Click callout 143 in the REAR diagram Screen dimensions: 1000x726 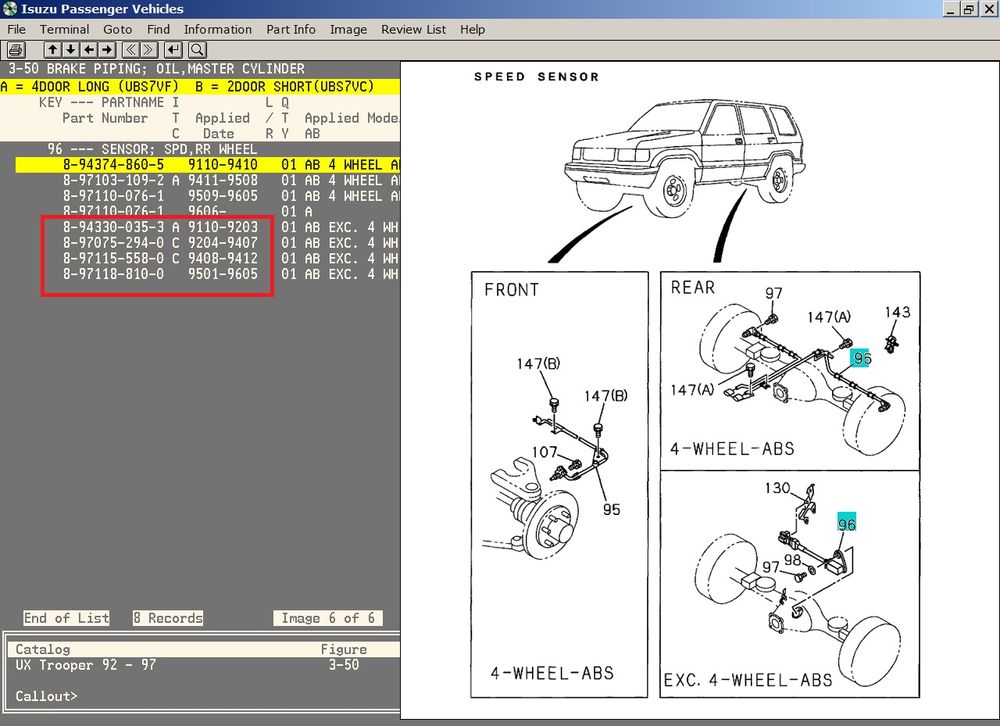click(x=897, y=312)
